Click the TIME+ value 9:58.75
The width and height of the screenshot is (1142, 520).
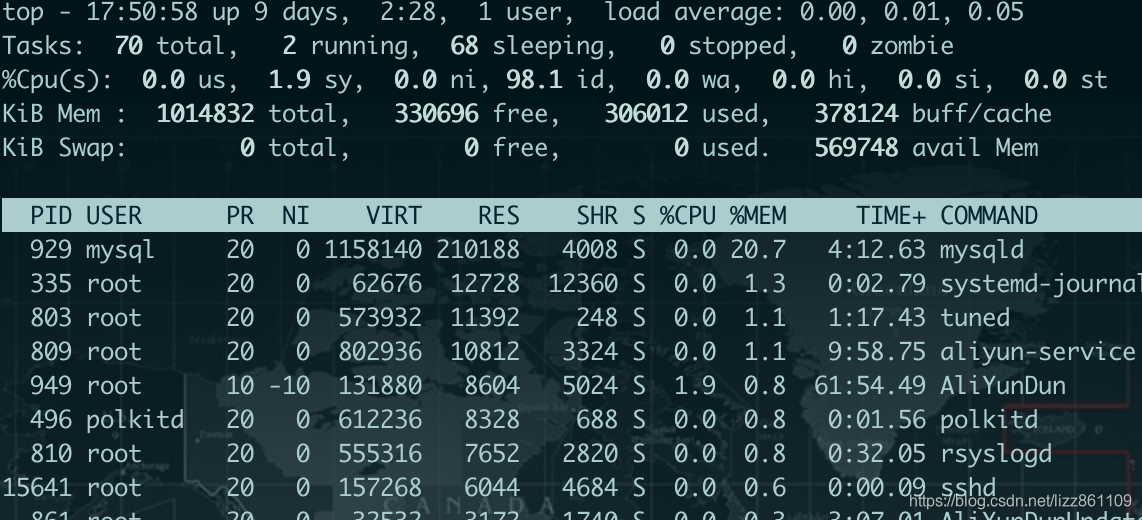pyautogui.click(x=877, y=352)
